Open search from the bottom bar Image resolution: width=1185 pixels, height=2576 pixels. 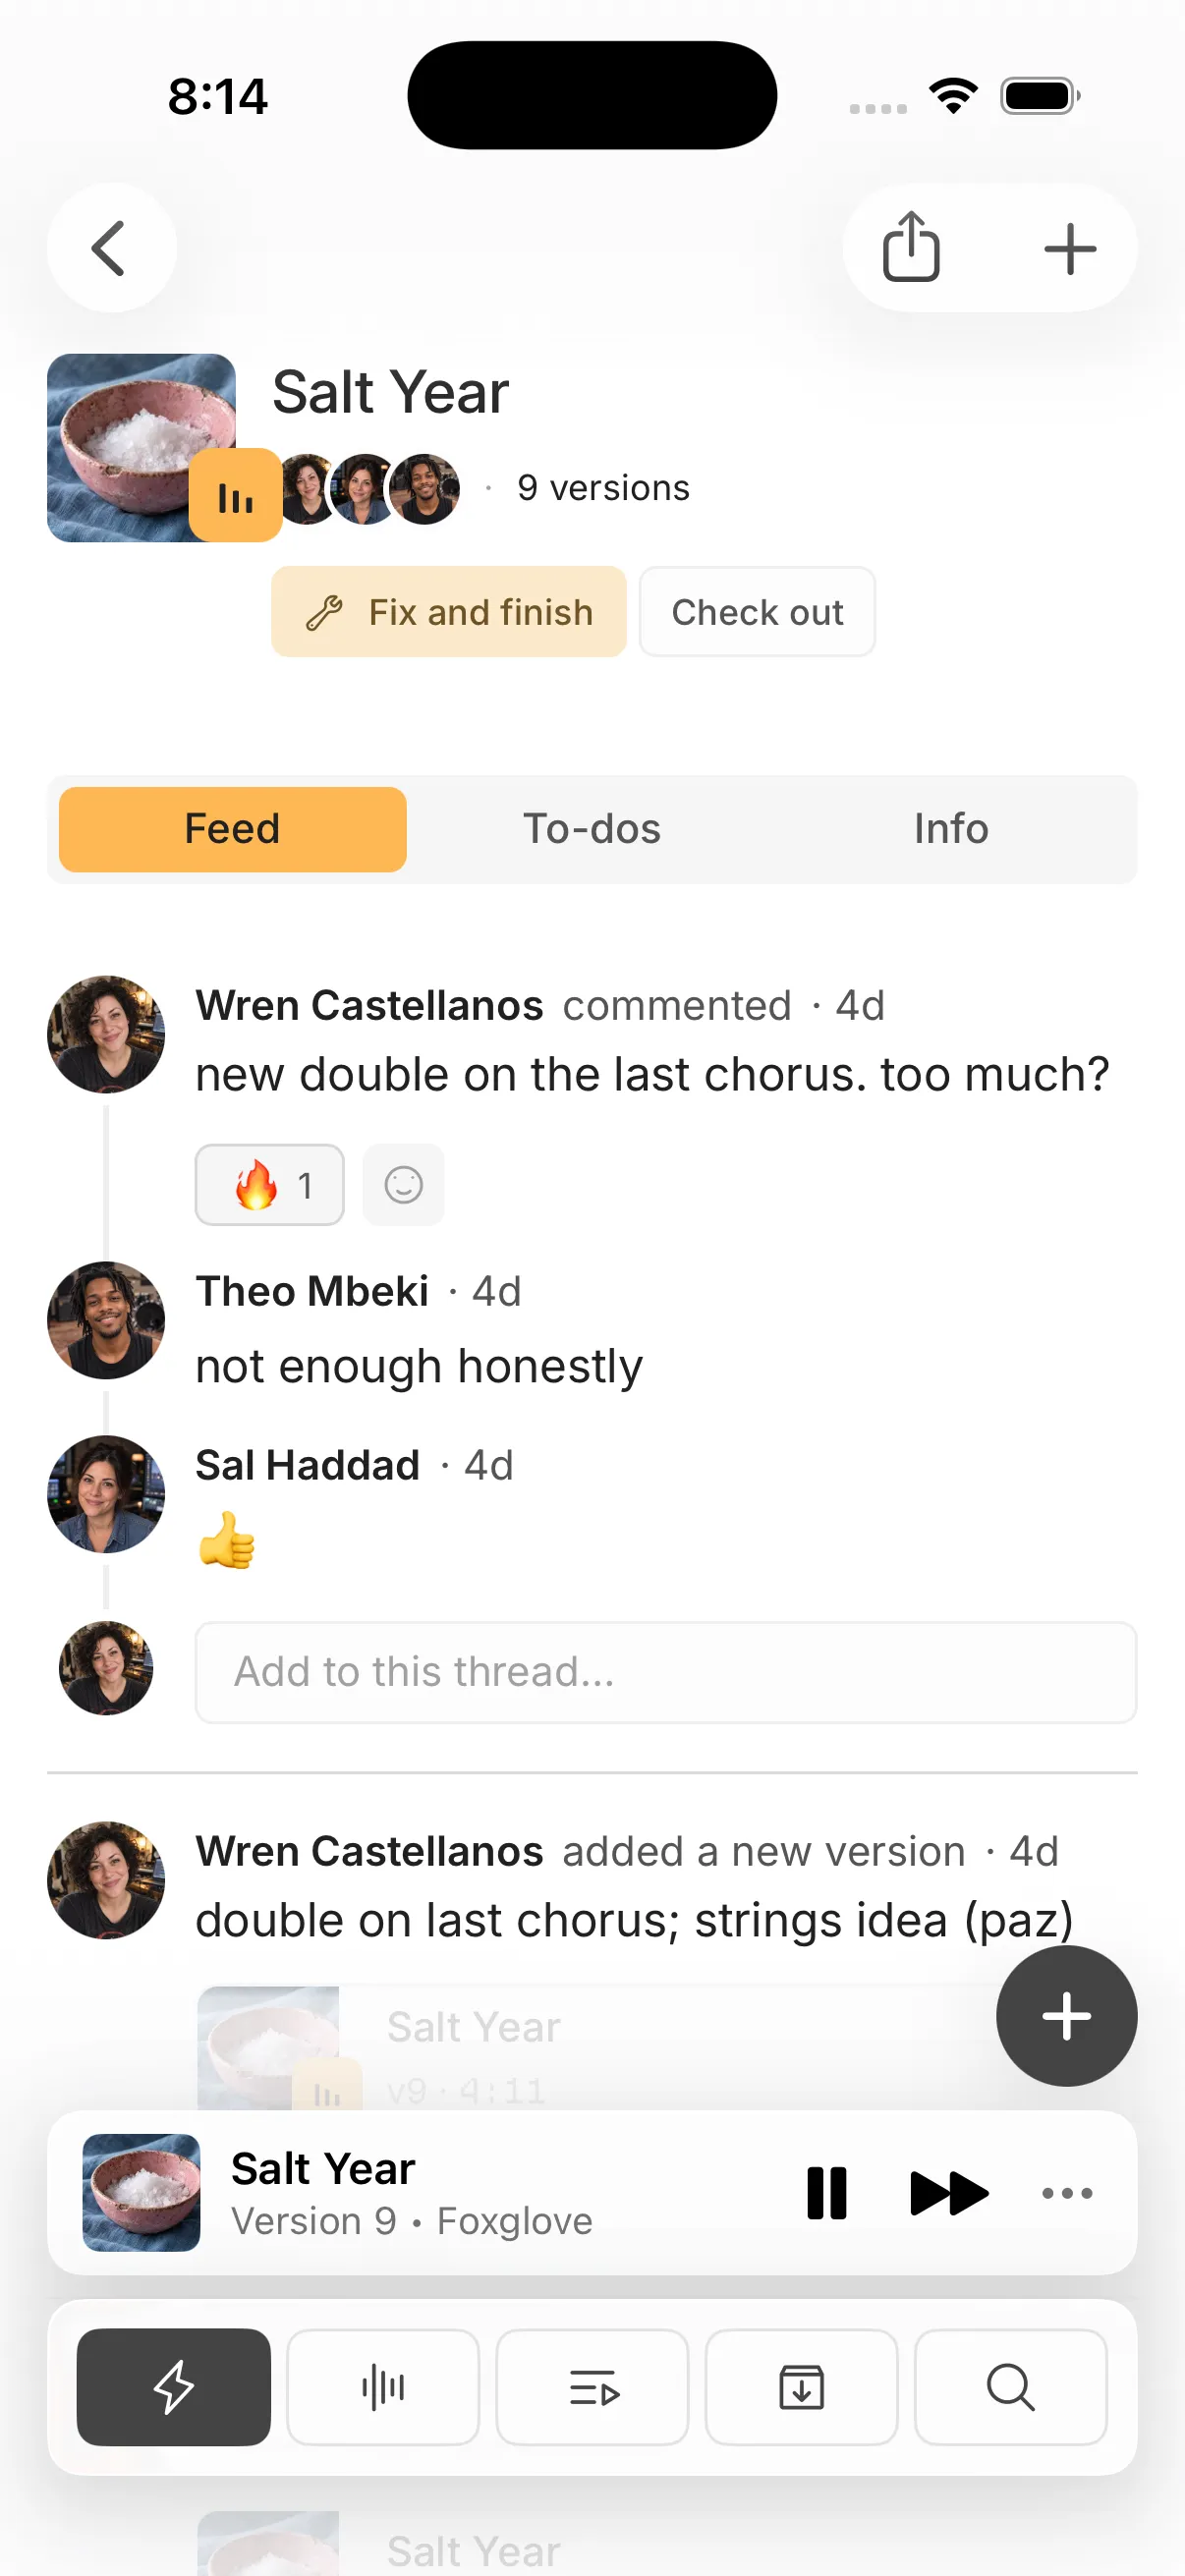tap(1011, 2387)
